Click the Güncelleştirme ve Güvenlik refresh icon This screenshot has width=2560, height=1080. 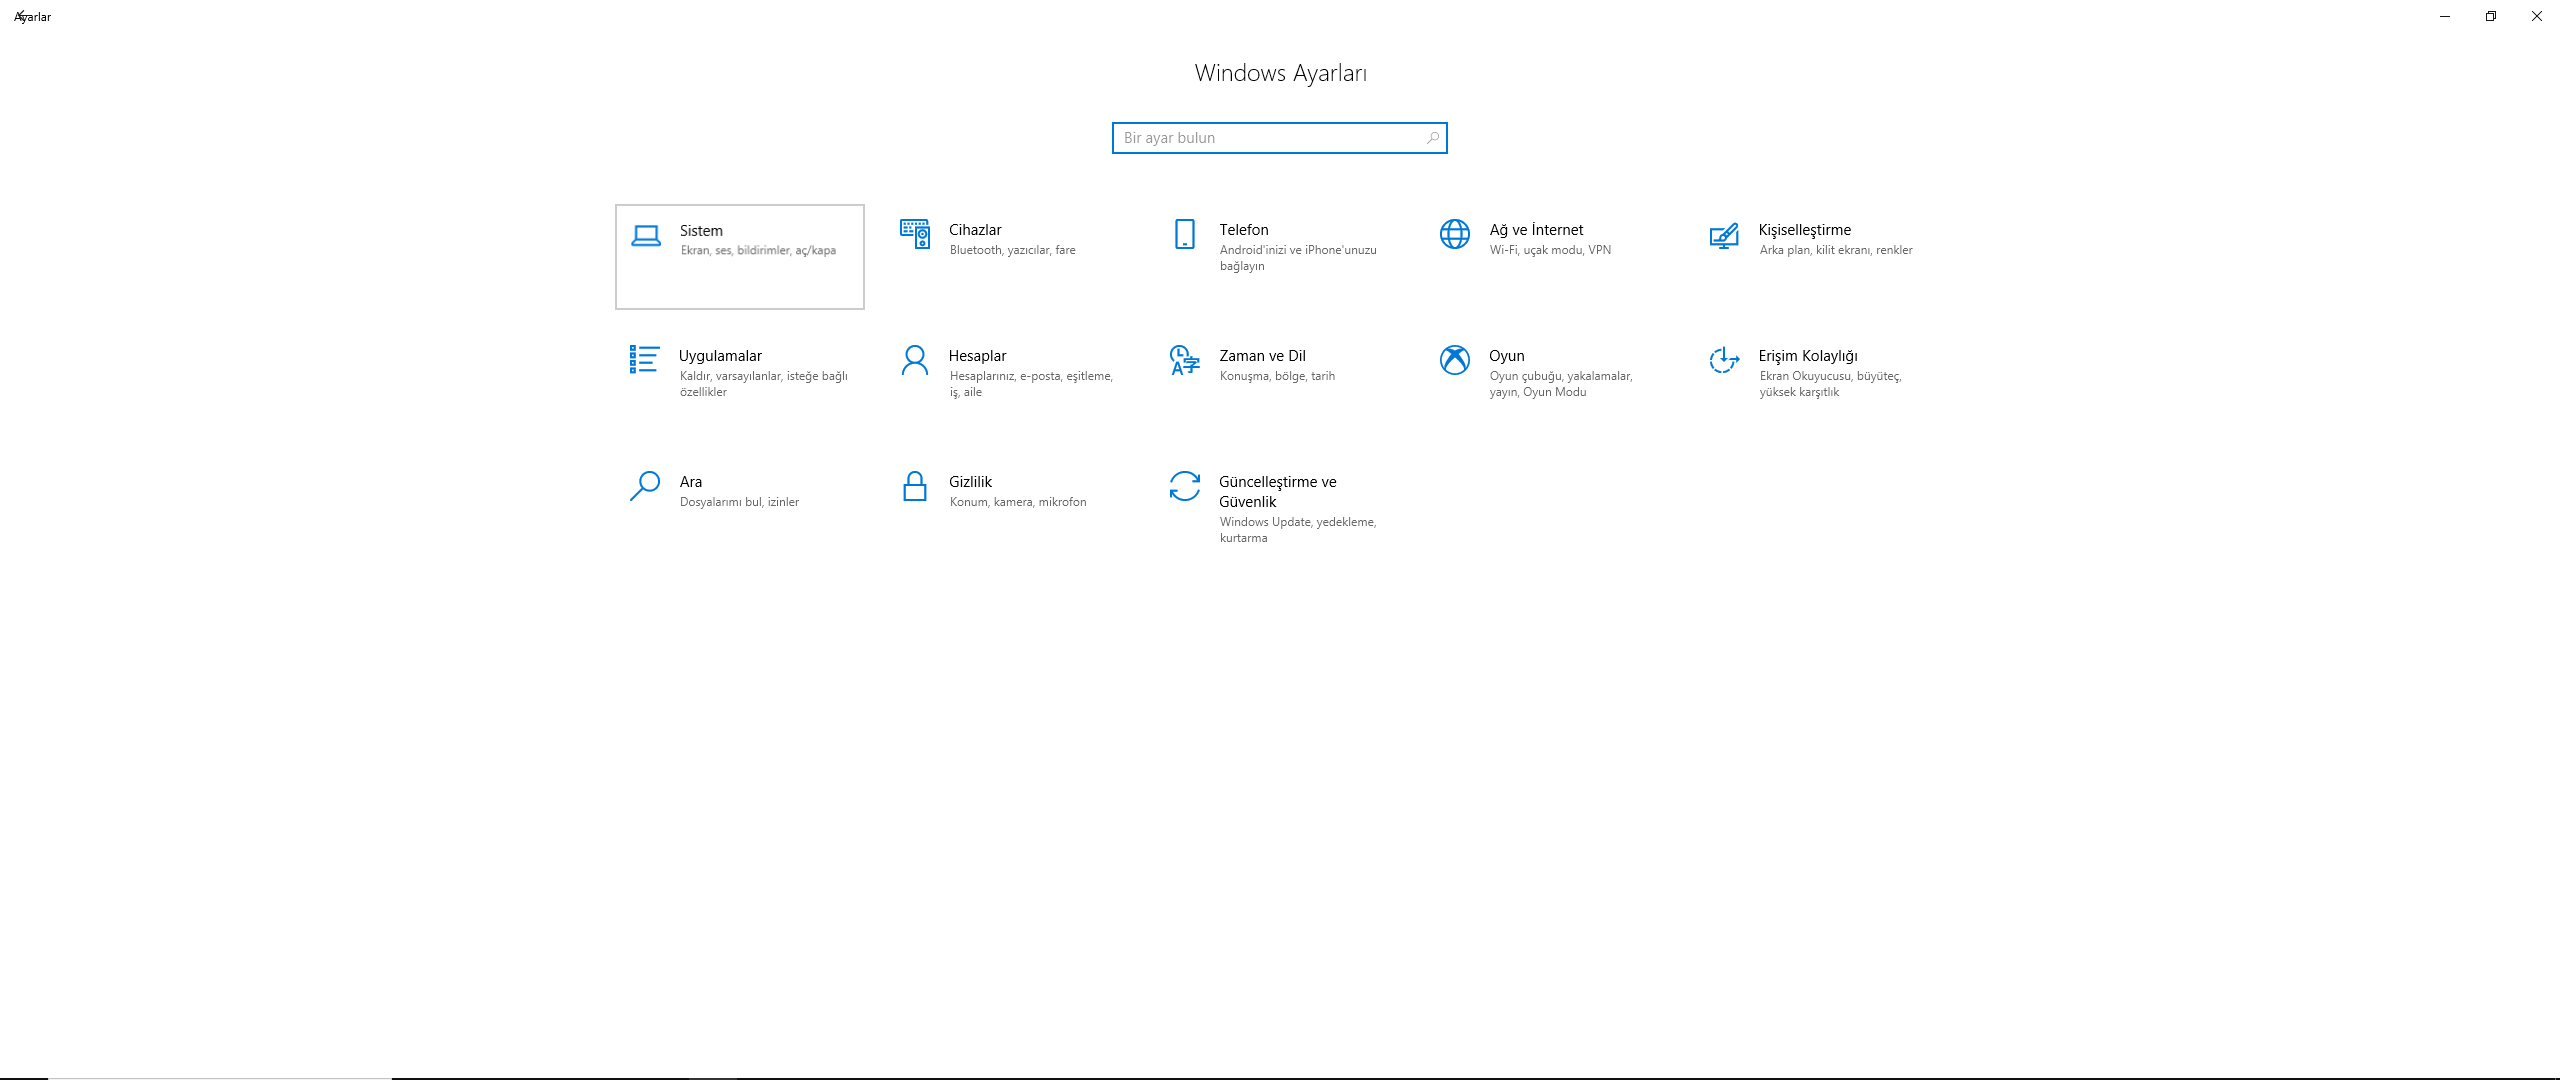tap(1185, 486)
